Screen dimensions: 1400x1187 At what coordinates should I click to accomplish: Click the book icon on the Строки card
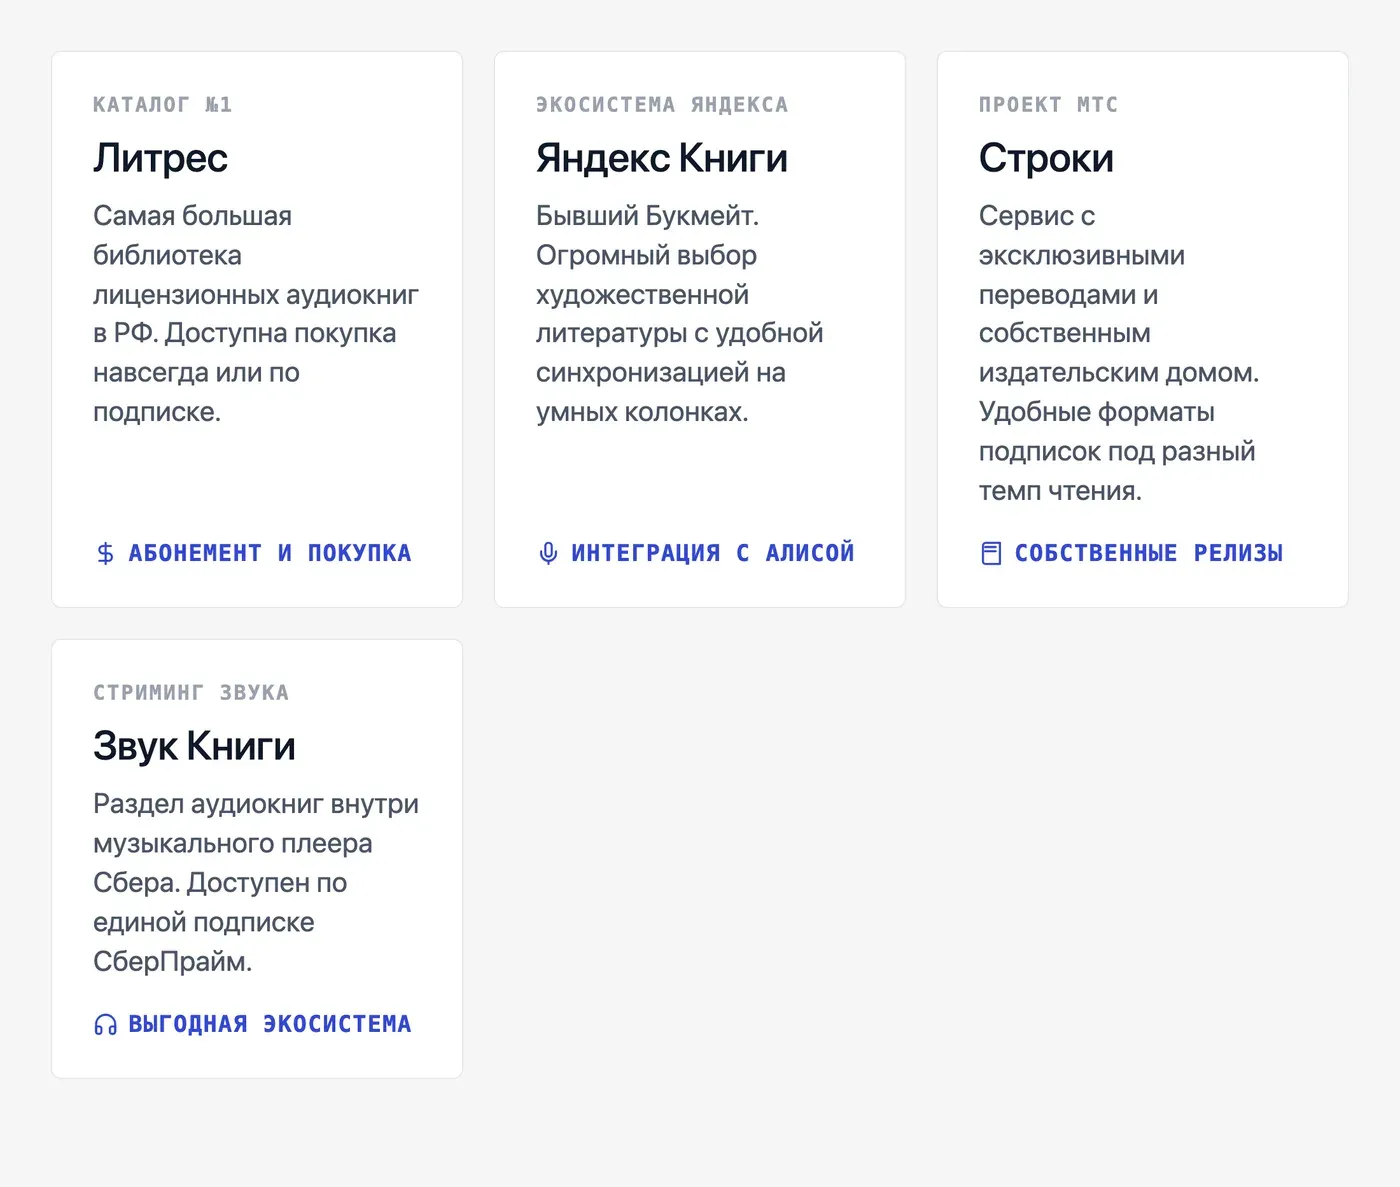point(991,553)
